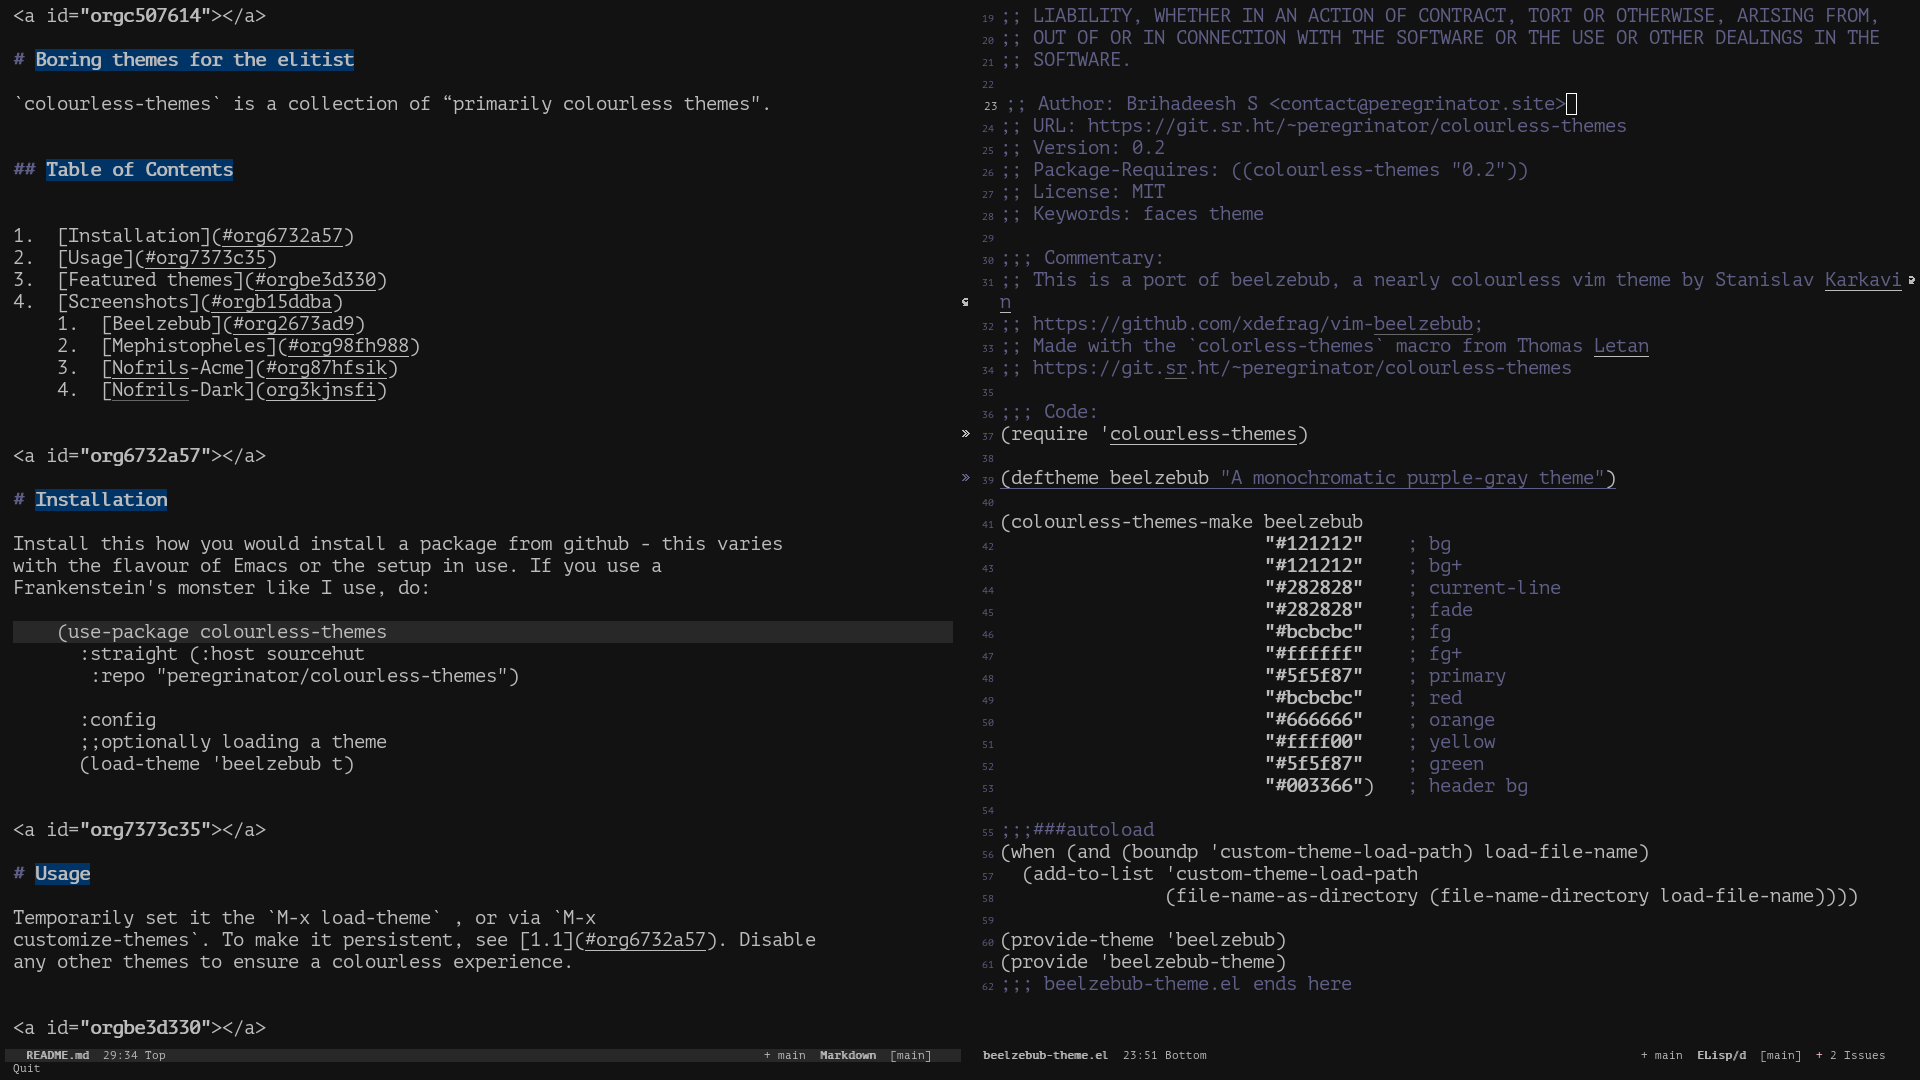Viewport: 1920px width, 1080px height.
Task: Click the 'Boring themes for the elitist' heading
Action: [194, 60]
